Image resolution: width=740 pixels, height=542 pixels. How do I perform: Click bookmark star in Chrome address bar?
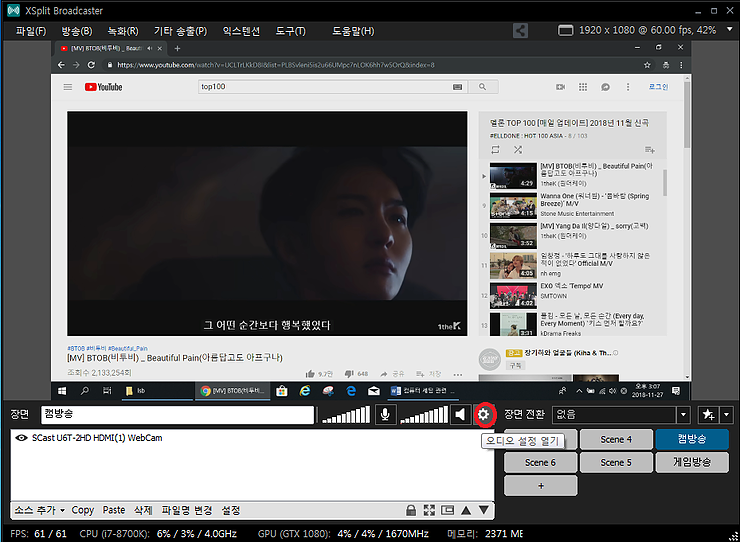coord(647,65)
